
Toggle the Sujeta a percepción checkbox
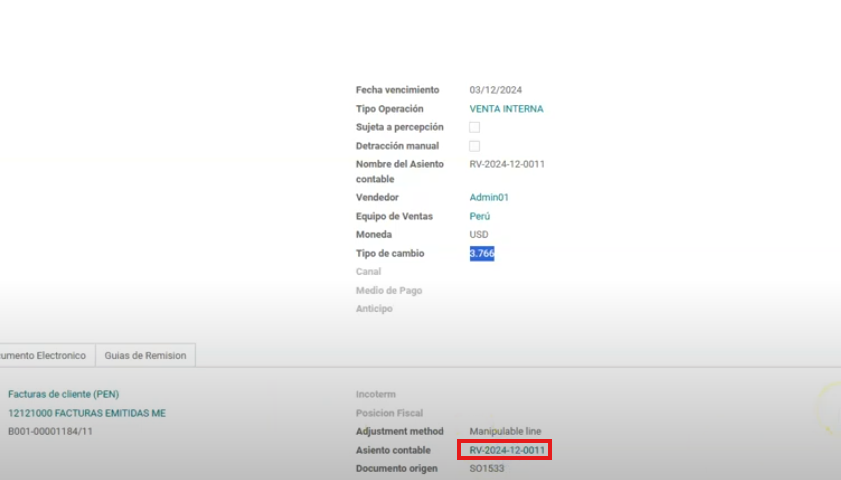point(474,127)
